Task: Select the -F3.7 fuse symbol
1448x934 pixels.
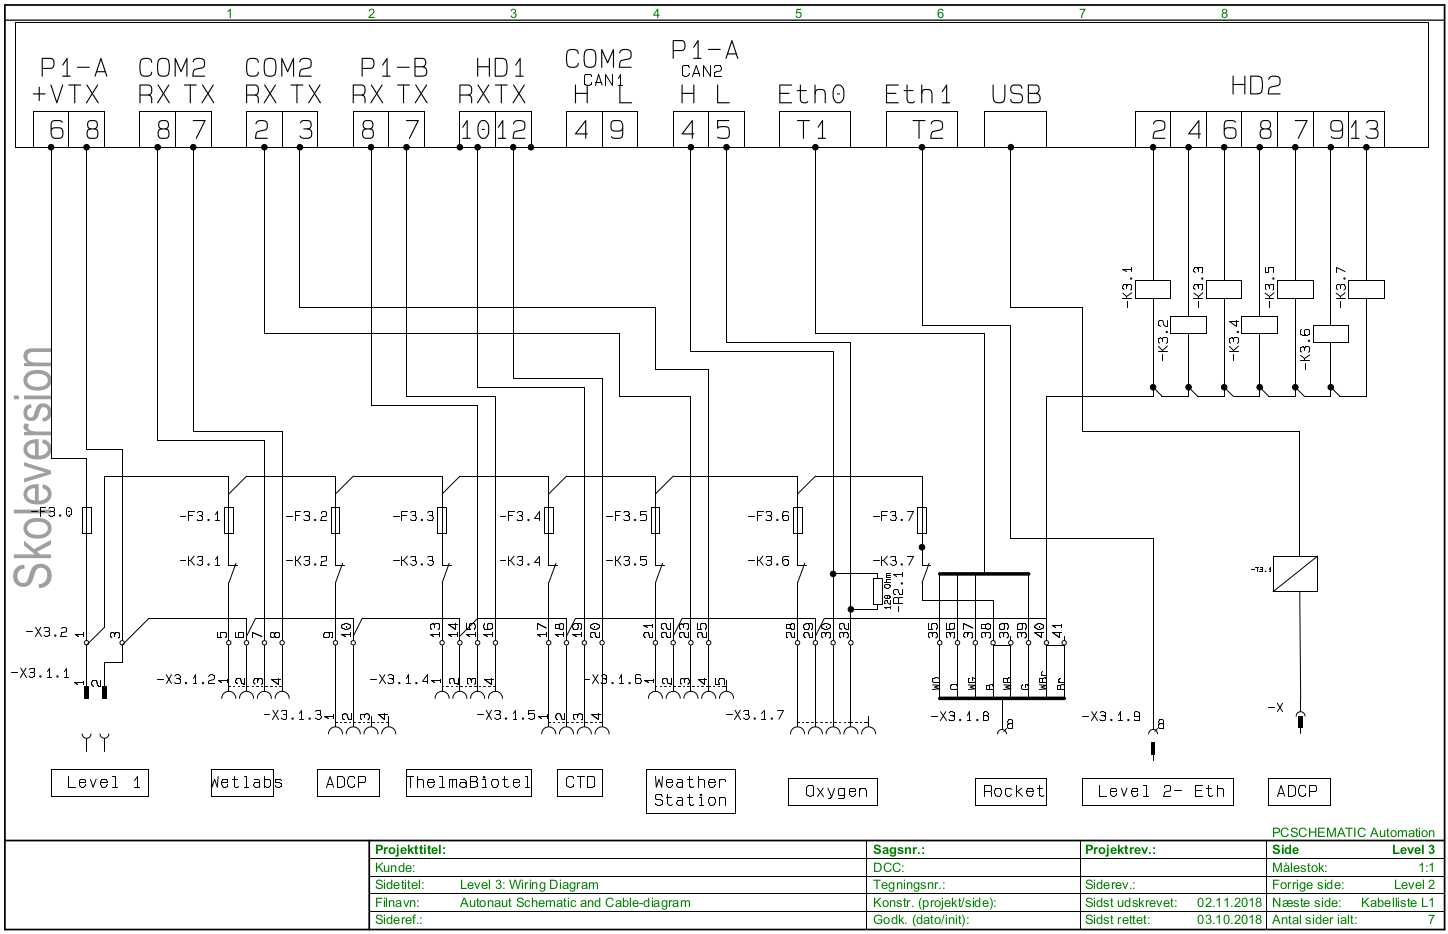Action: click(922, 520)
